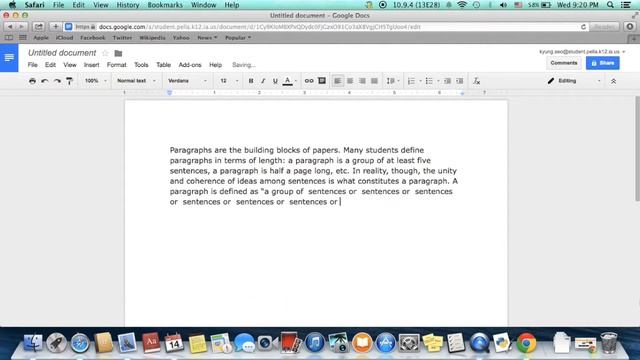Image resolution: width=640 pixels, height=360 pixels.
Task: Open Chrome from the Dock
Action: (526, 343)
